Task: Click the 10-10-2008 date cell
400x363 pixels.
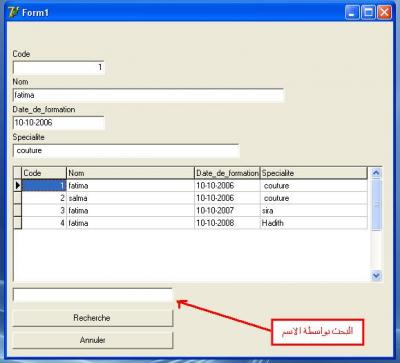Action: click(x=227, y=223)
